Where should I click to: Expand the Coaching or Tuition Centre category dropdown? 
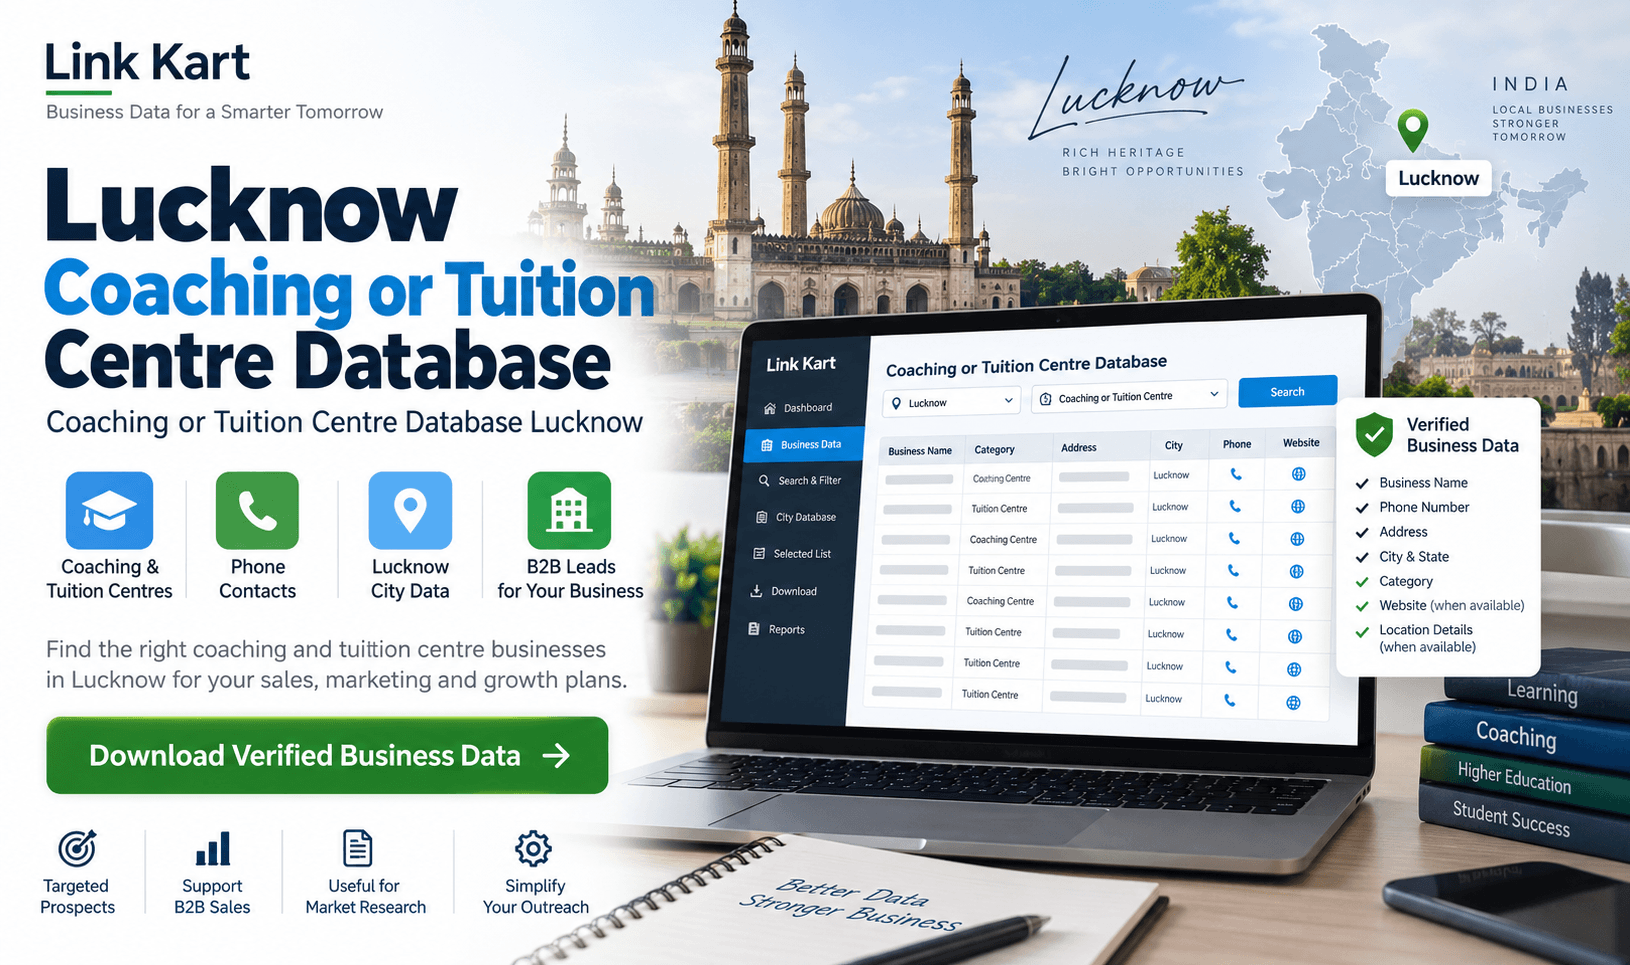[x=1129, y=397]
